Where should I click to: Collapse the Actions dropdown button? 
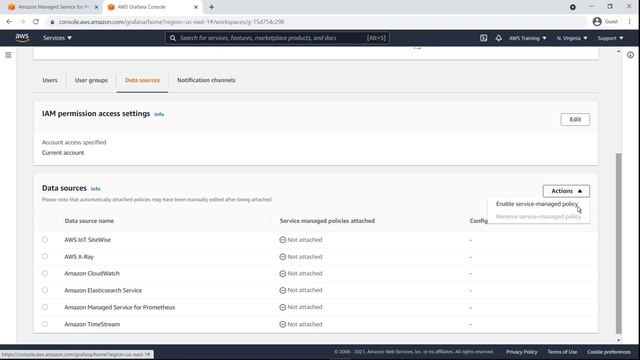click(566, 191)
